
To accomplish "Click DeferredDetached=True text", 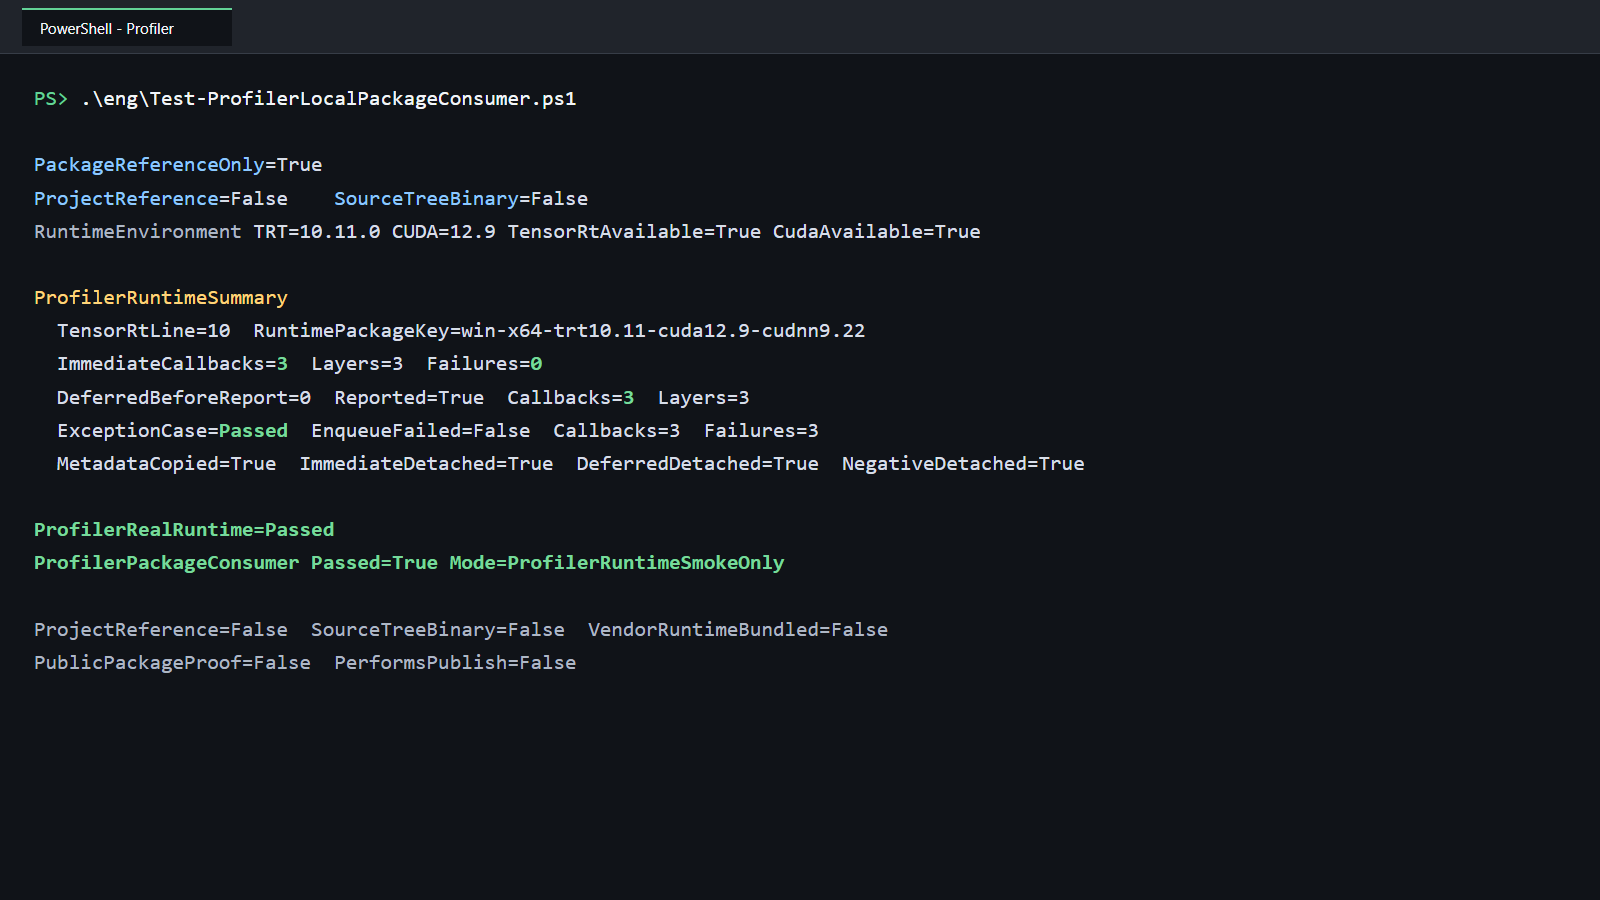I will click(x=698, y=464).
